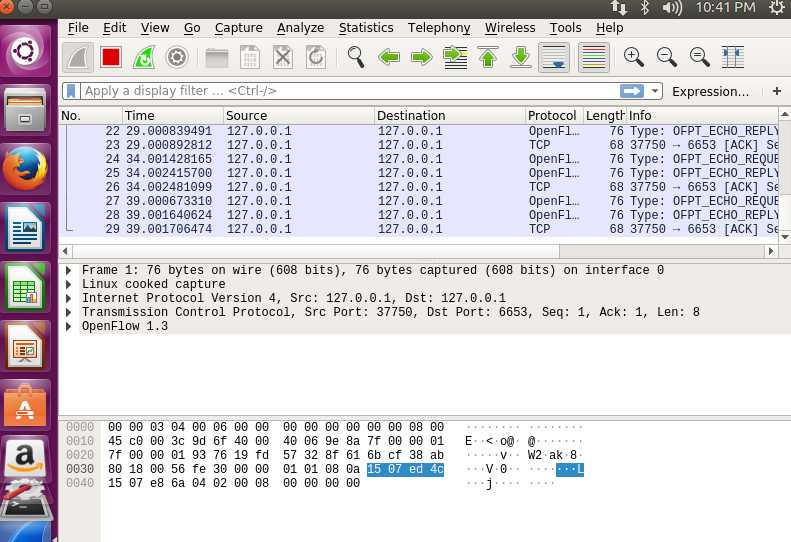The image size is (791, 542).
Task: Select packet number 29 TCP row
Action: 419,229
